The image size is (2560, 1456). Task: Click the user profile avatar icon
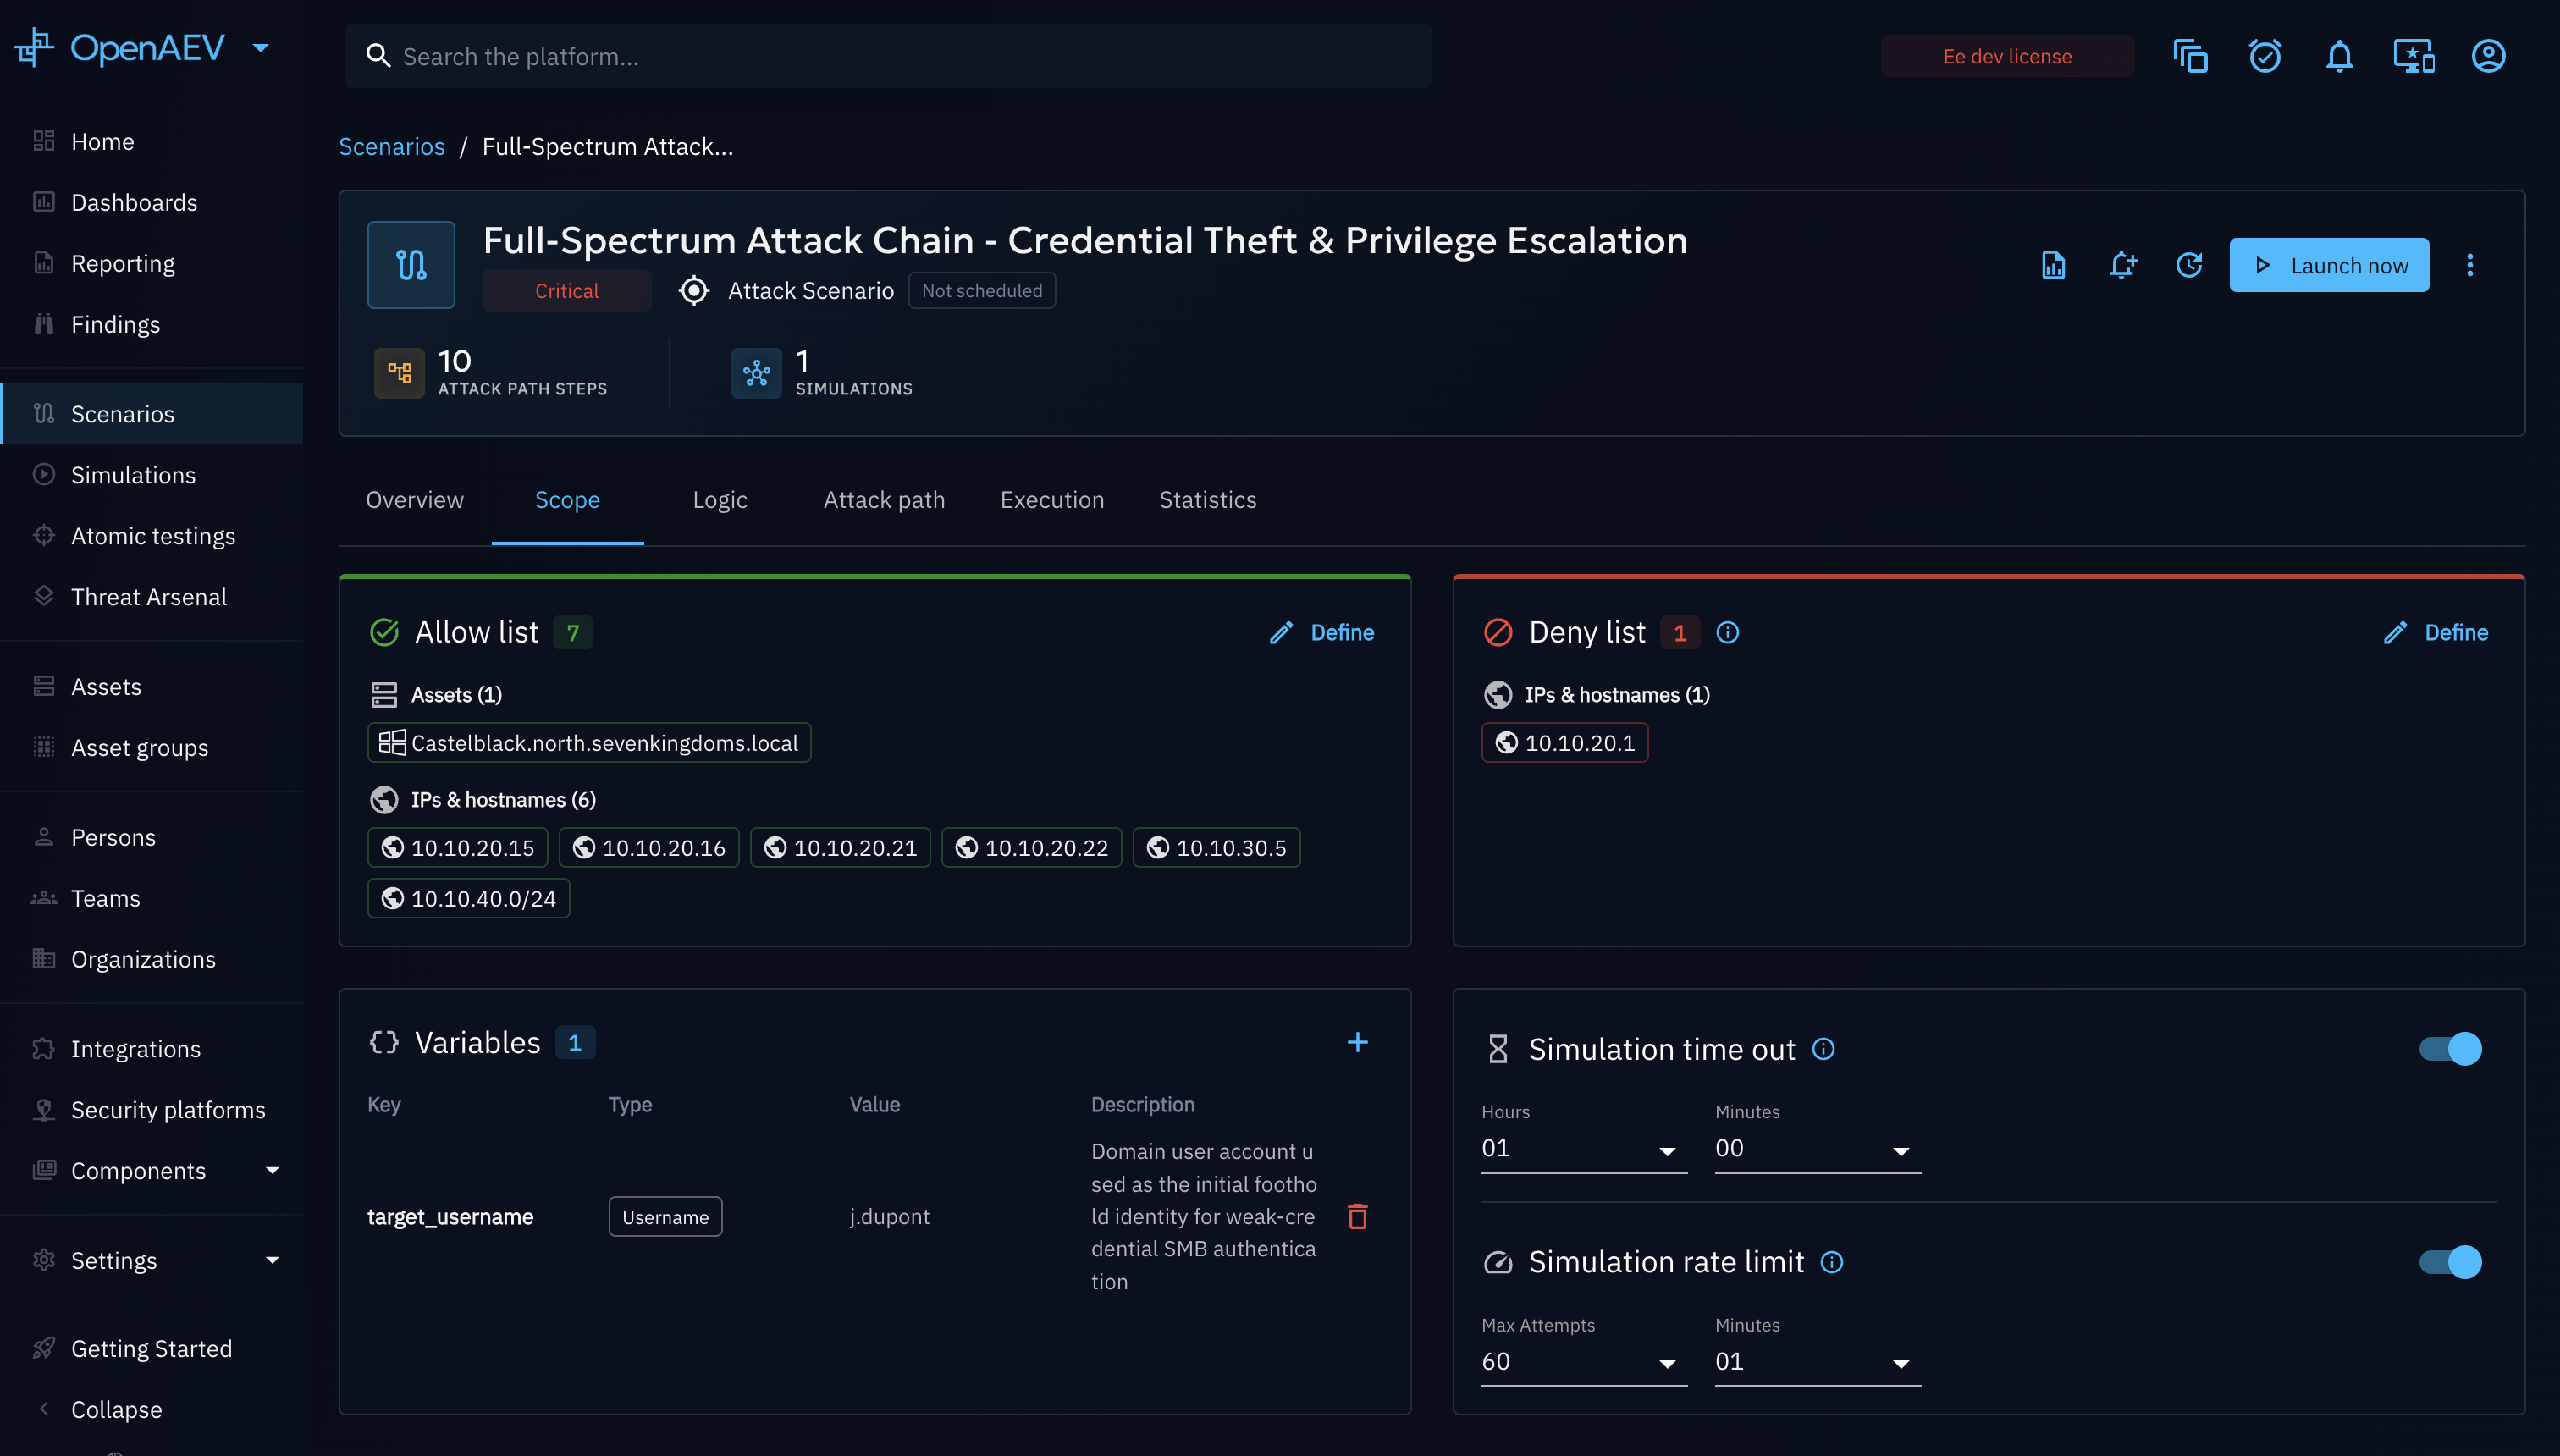click(x=2488, y=56)
